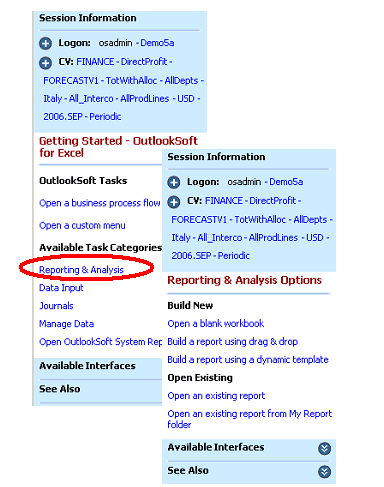384x487 pixels.
Task: Choose Build a report using drag & drop
Action: (x=232, y=341)
